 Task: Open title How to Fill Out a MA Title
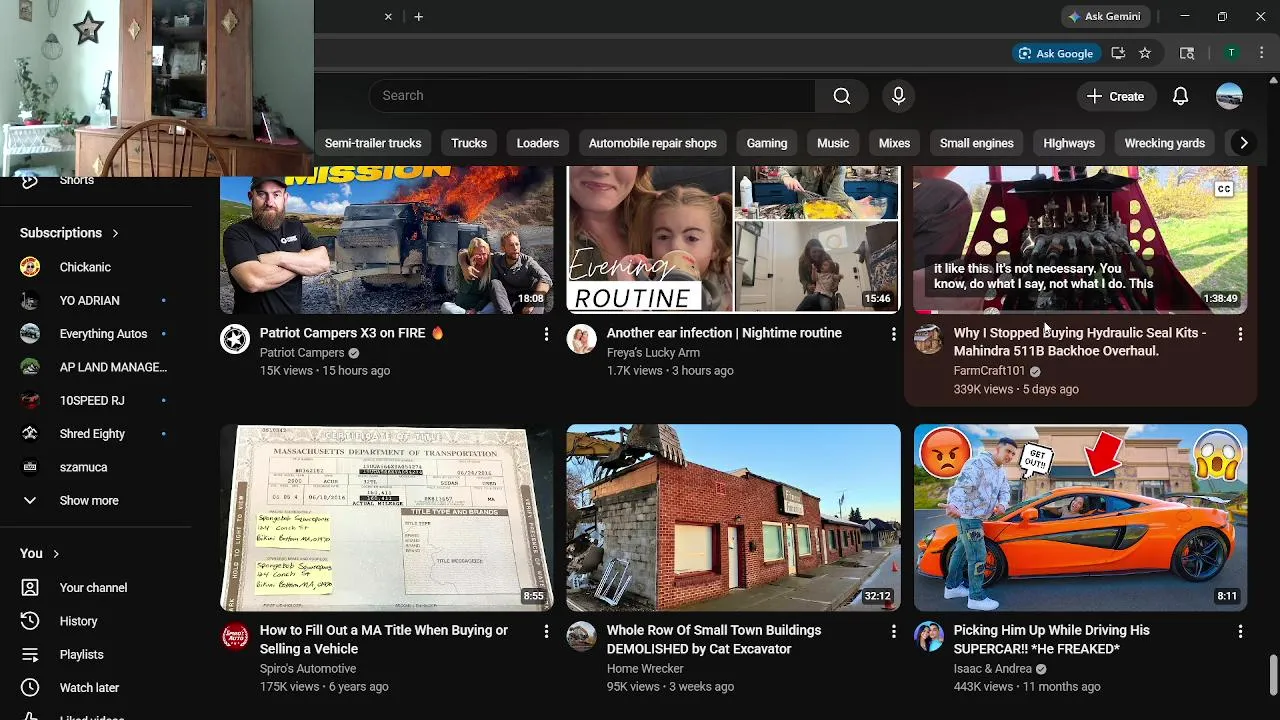(x=384, y=640)
